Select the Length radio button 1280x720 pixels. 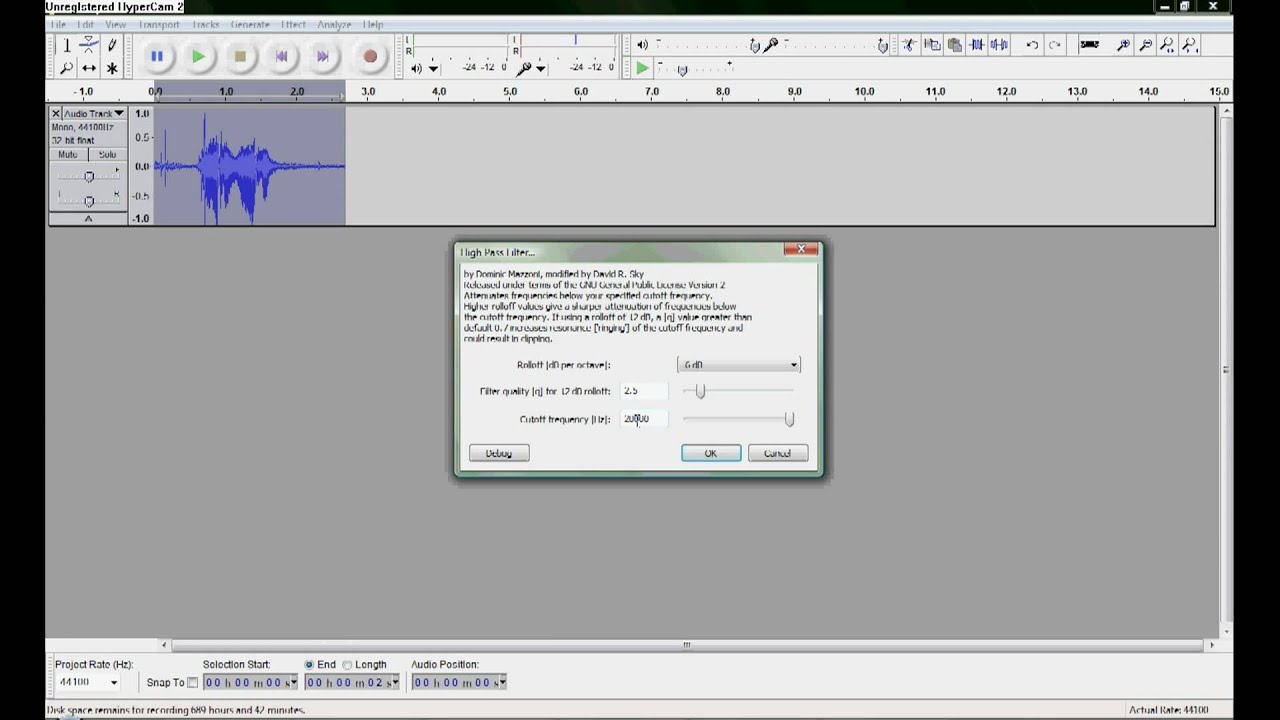click(347, 665)
